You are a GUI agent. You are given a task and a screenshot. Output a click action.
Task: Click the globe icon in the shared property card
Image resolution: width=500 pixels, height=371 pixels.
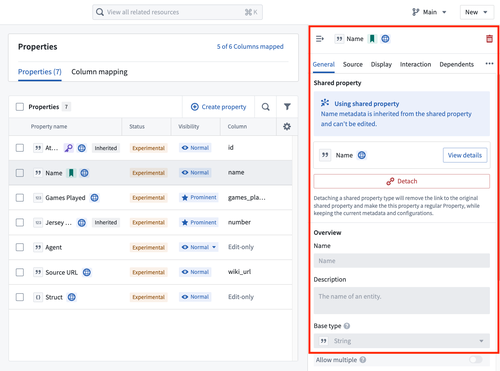tap(362, 155)
